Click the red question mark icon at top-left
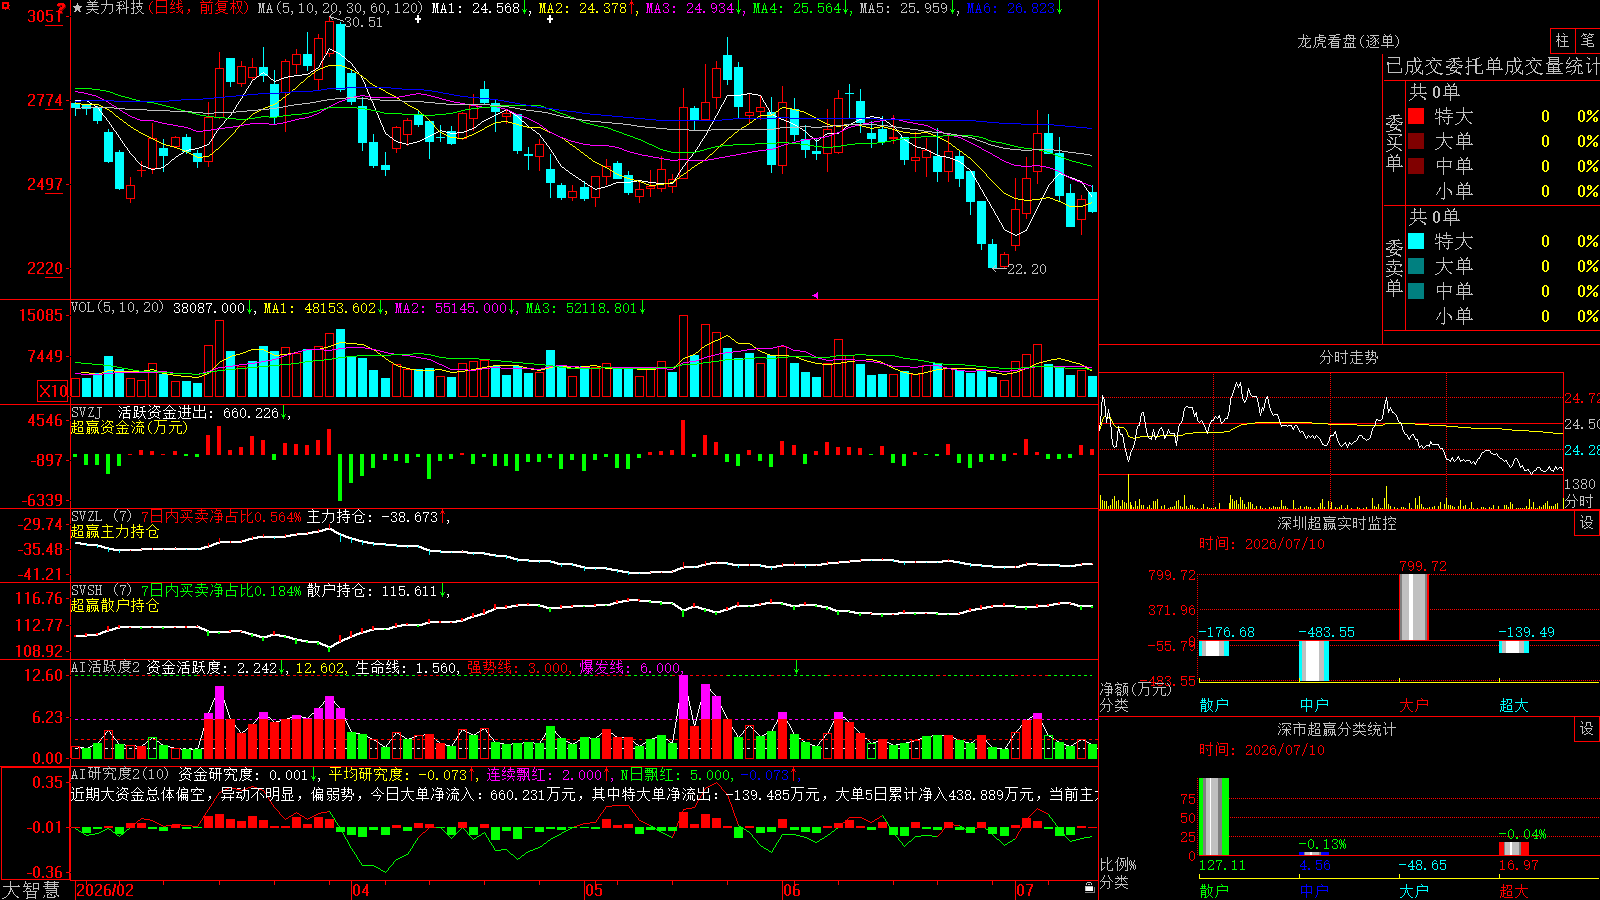This screenshot has width=1600, height=900. point(61,9)
